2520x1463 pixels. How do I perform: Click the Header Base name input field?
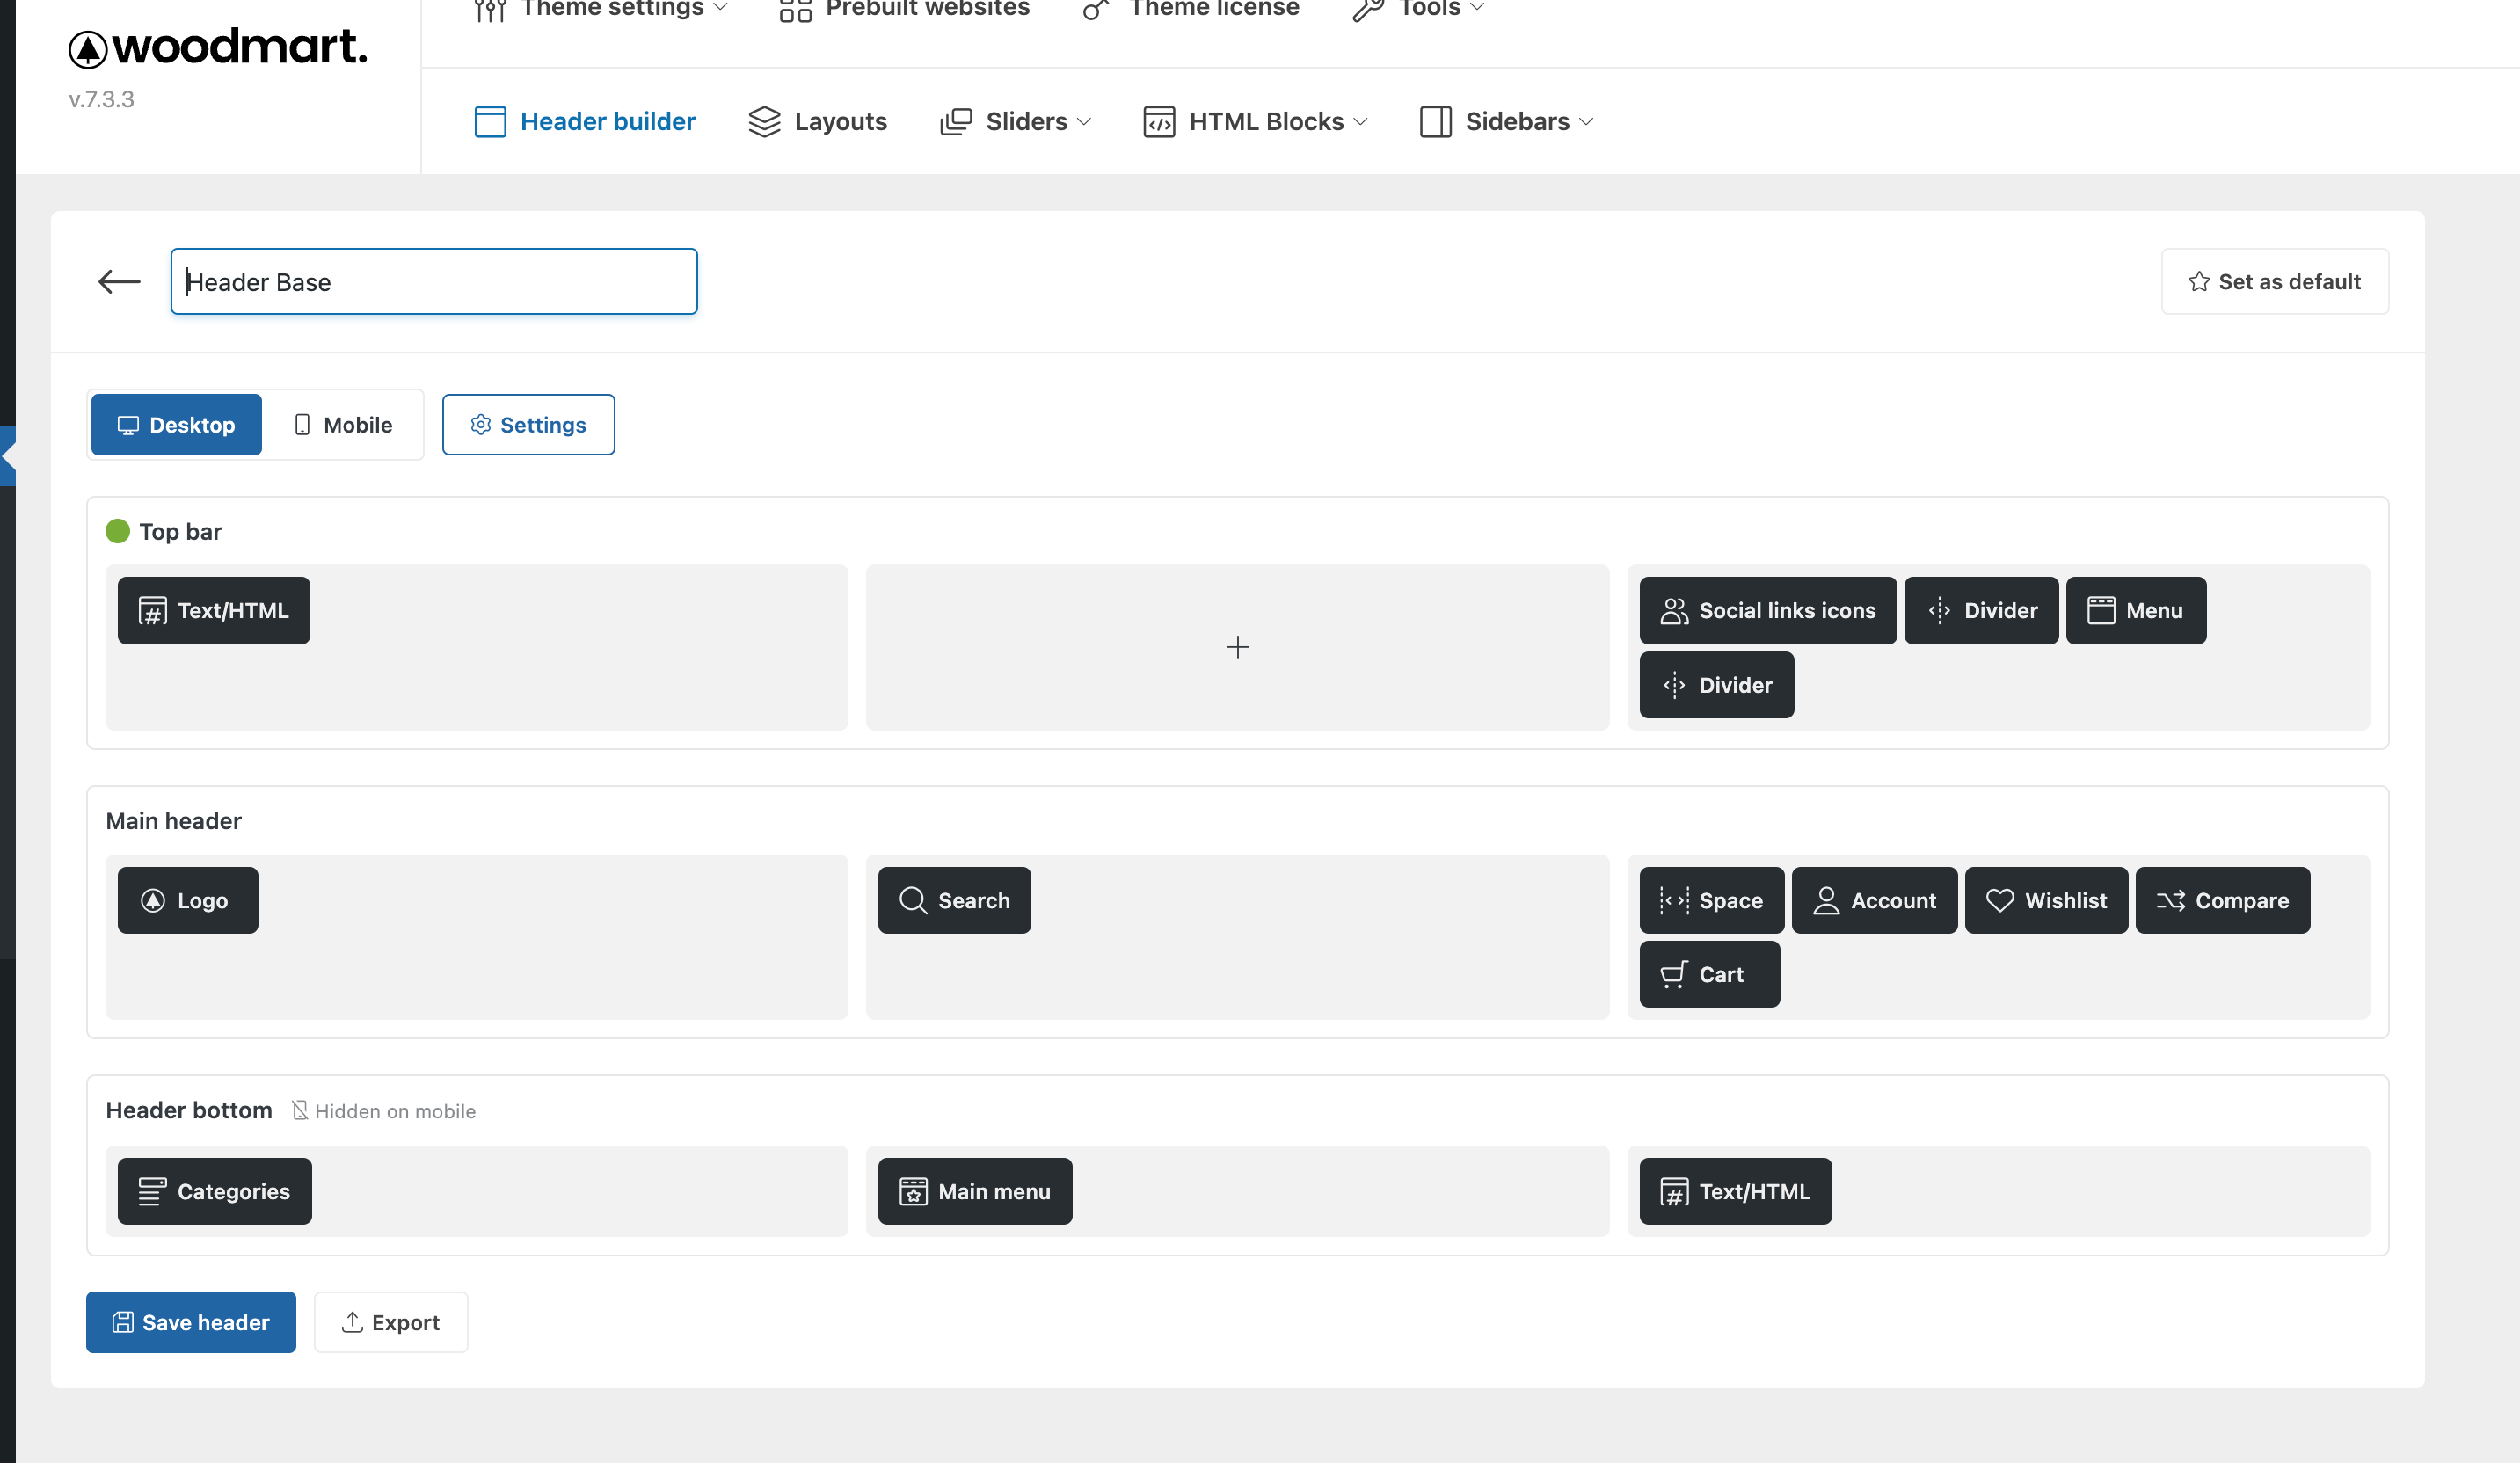tap(434, 282)
